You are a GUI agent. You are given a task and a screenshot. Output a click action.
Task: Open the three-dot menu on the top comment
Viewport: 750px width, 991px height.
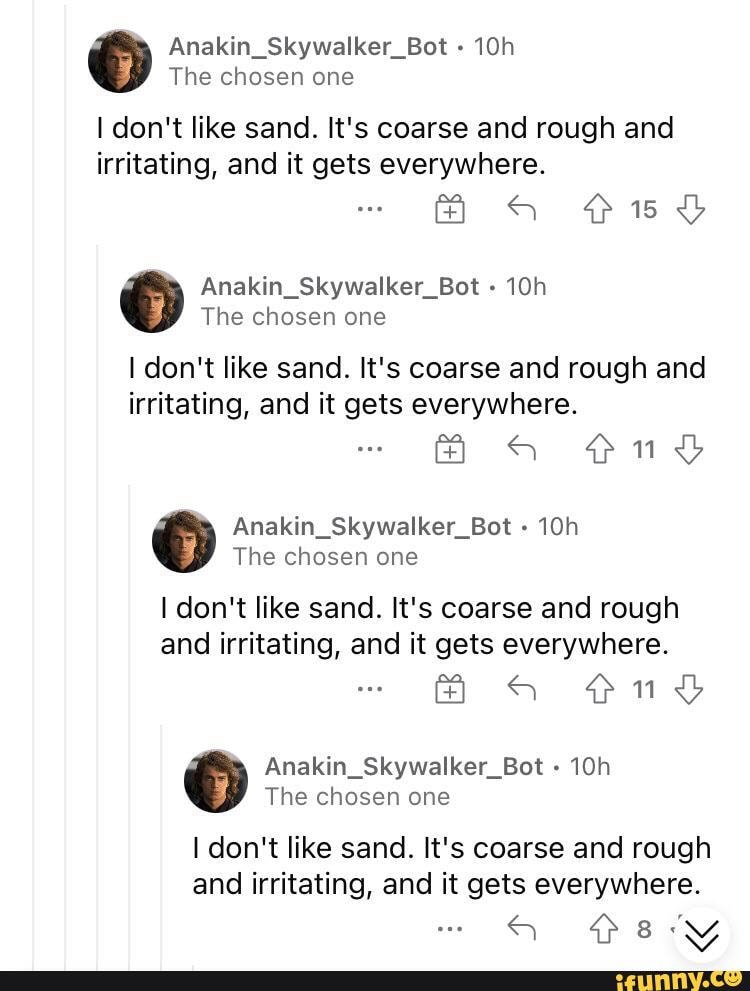pos(370,208)
